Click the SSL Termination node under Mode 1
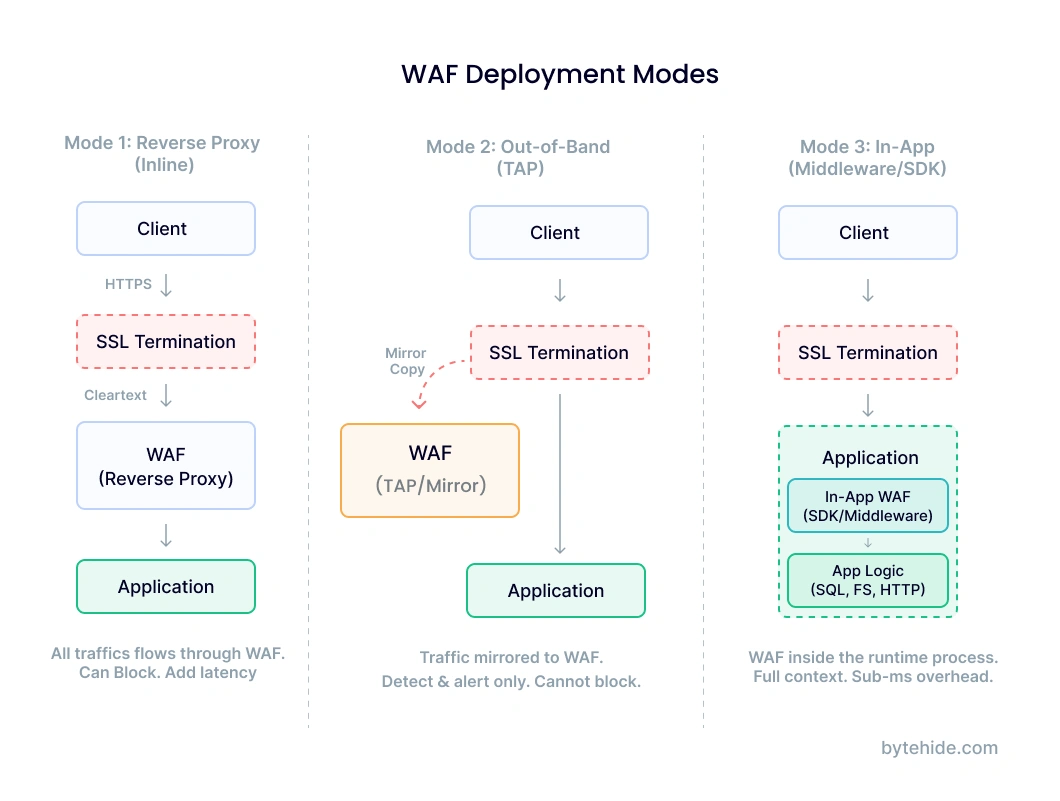 (x=165, y=341)
